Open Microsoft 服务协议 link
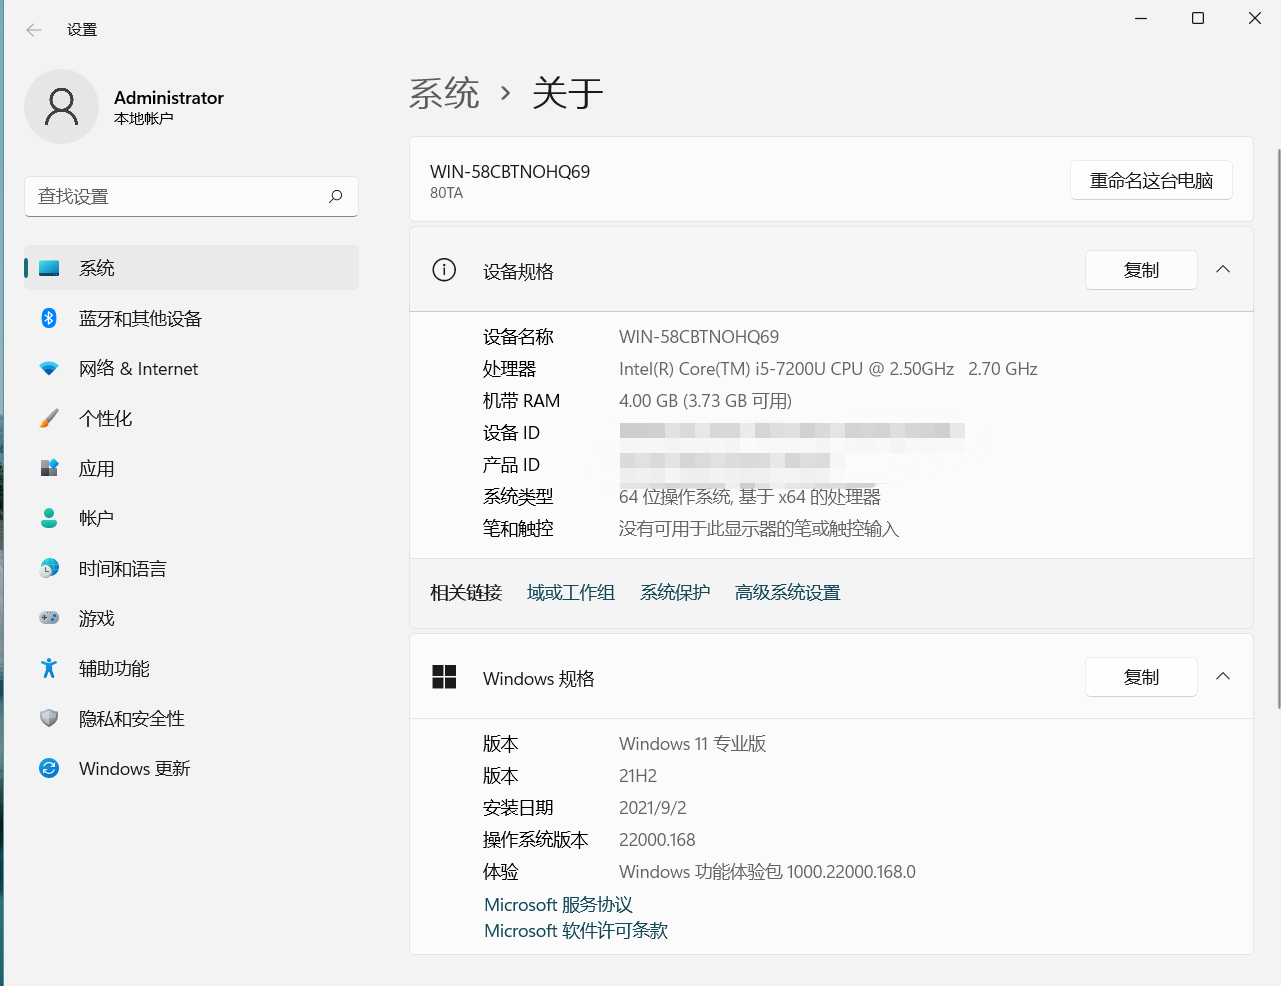This screenshot has height=986, width=1281. [x=558, y=905]
